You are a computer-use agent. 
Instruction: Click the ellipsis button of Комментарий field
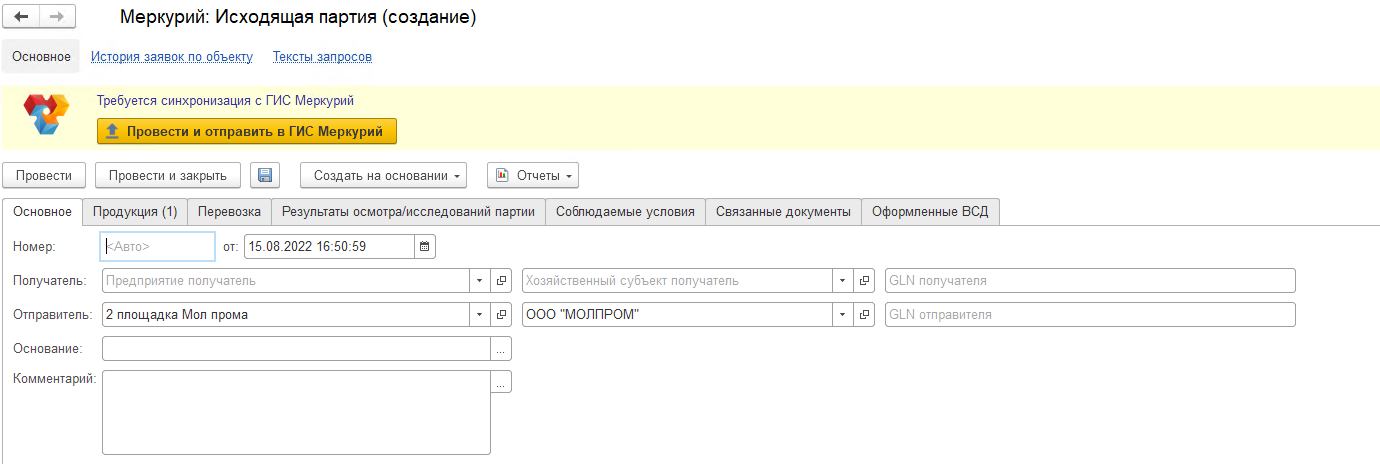tap(501, 382)
